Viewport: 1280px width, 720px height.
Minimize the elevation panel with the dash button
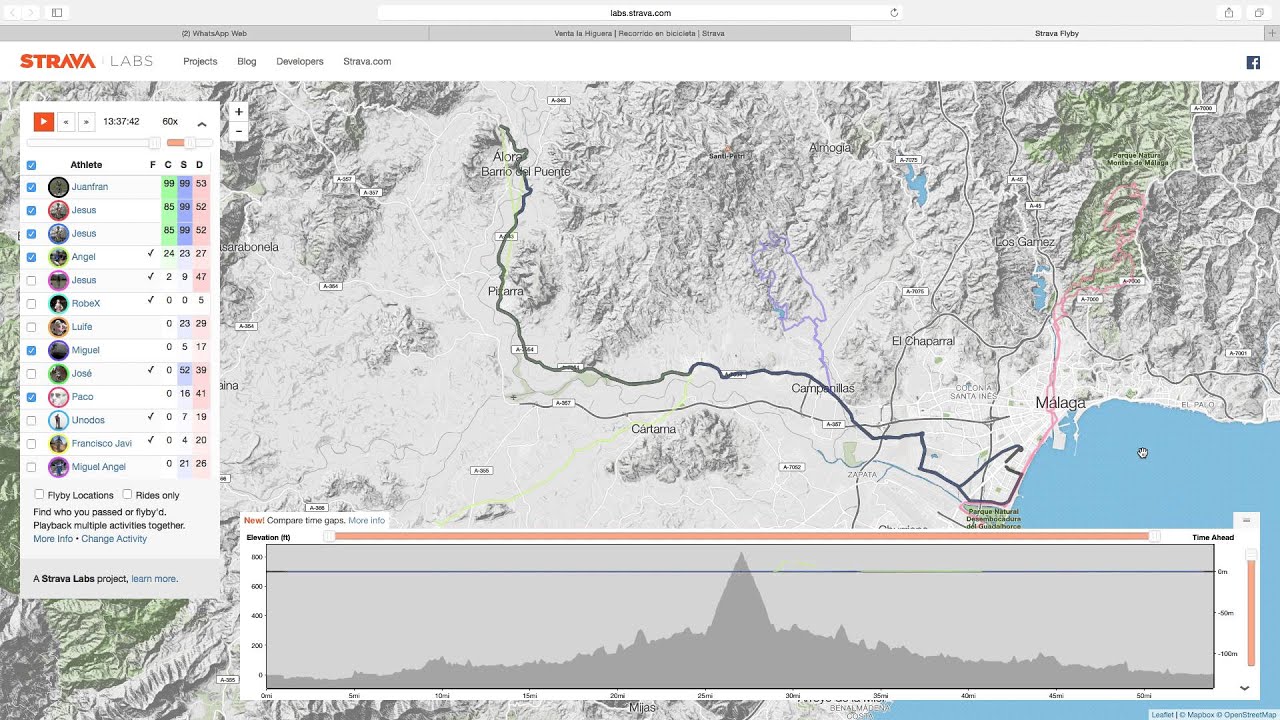point(1246,520)
